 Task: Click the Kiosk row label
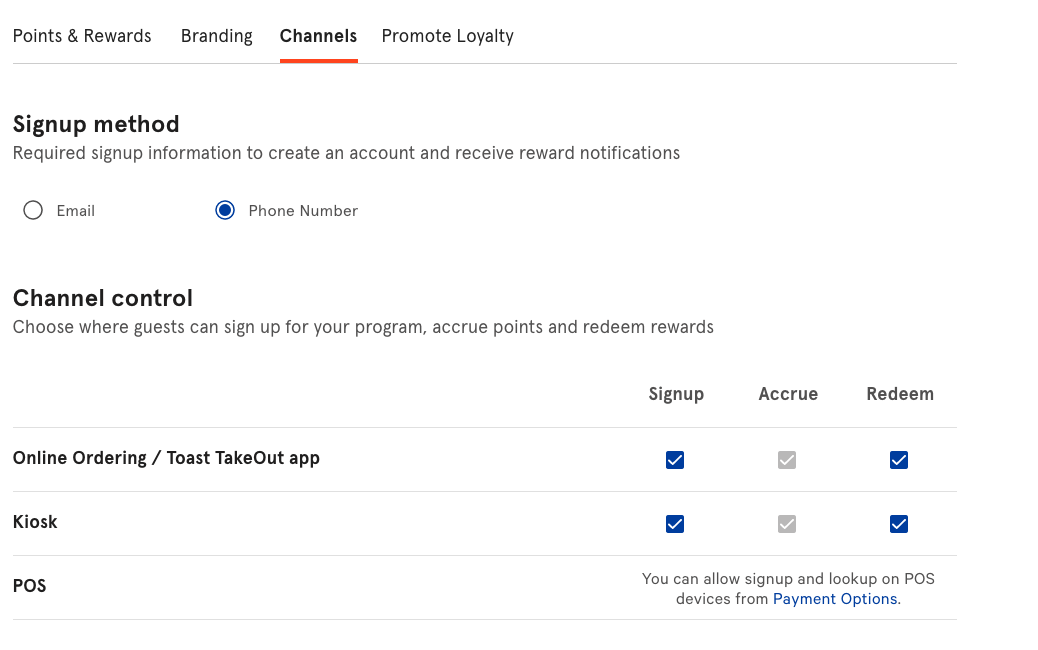[34, 521]
